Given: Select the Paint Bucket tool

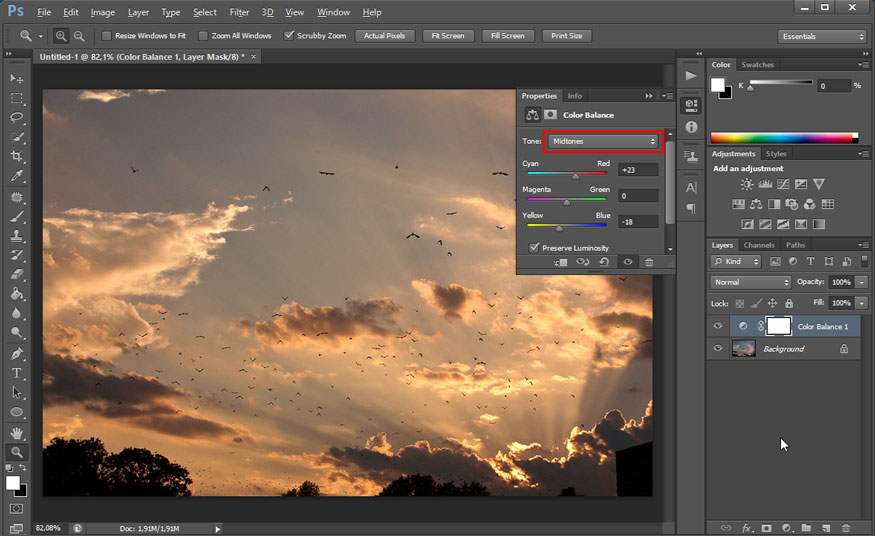Looking at the screenshot, I should [x=17, y=293].
